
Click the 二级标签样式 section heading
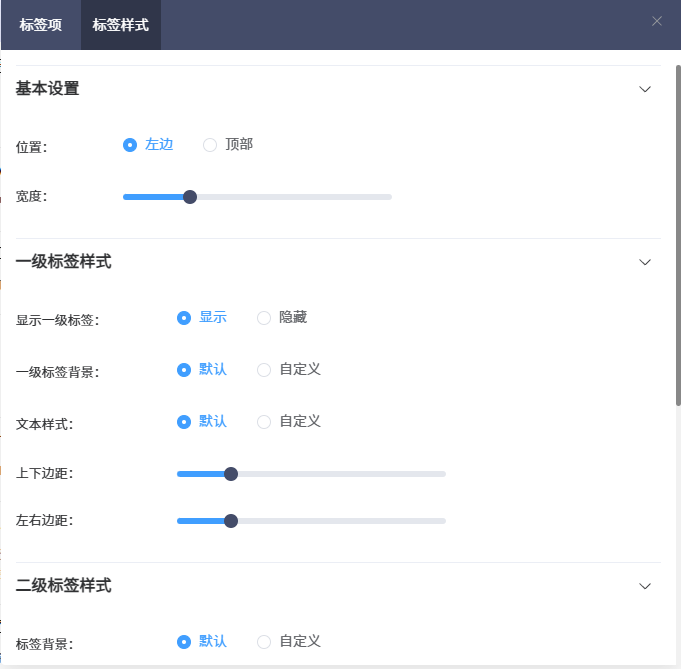(x=63, y=586)
